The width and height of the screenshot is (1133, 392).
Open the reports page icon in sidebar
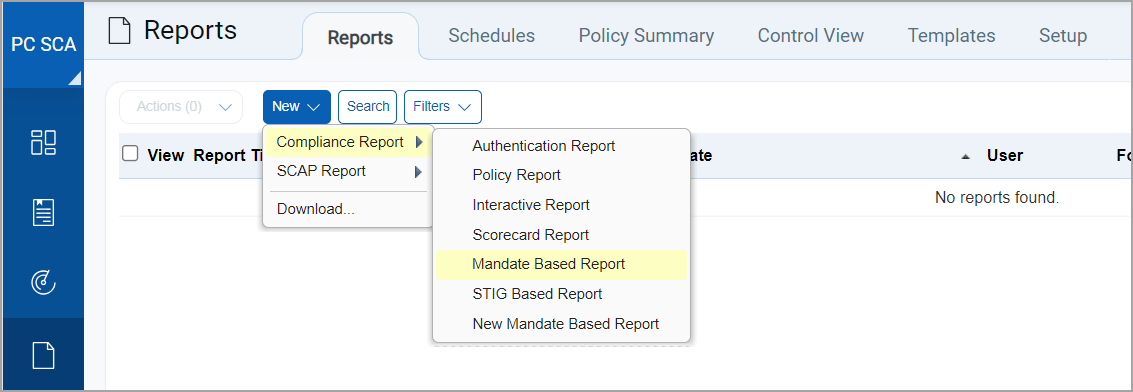click(x=43, y=355)
